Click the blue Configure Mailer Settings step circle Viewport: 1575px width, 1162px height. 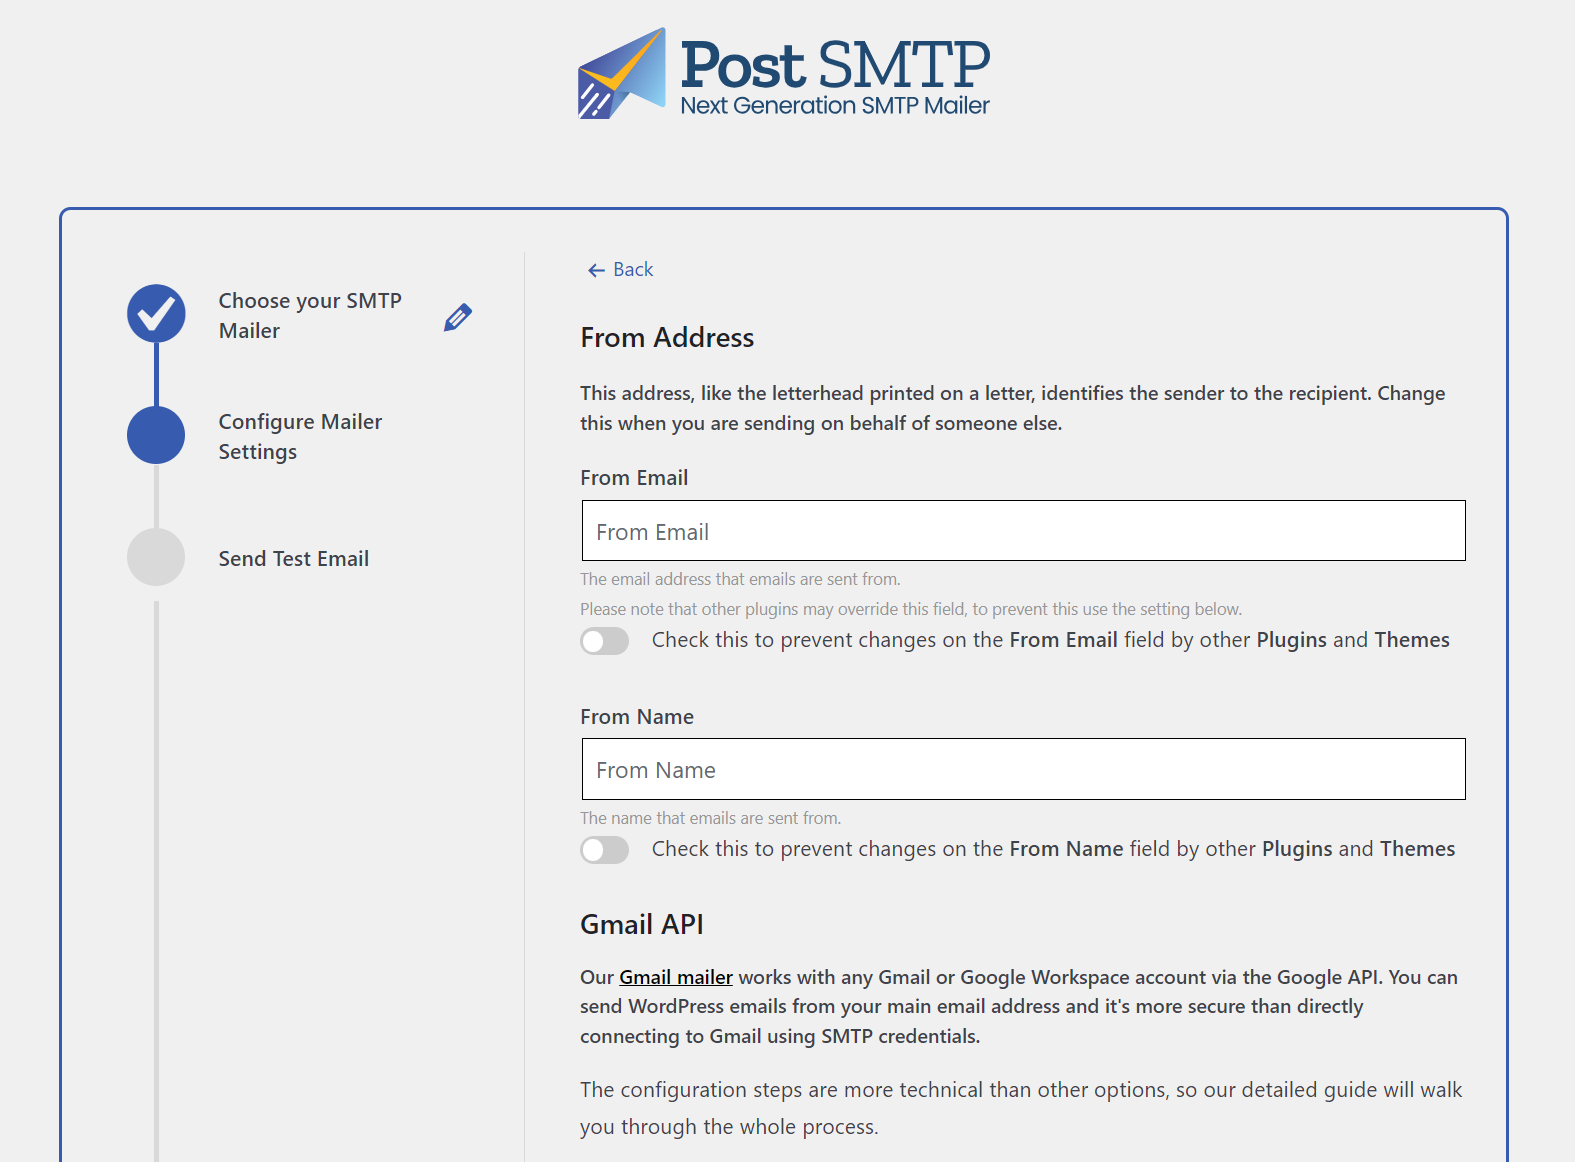pos(156,435)
